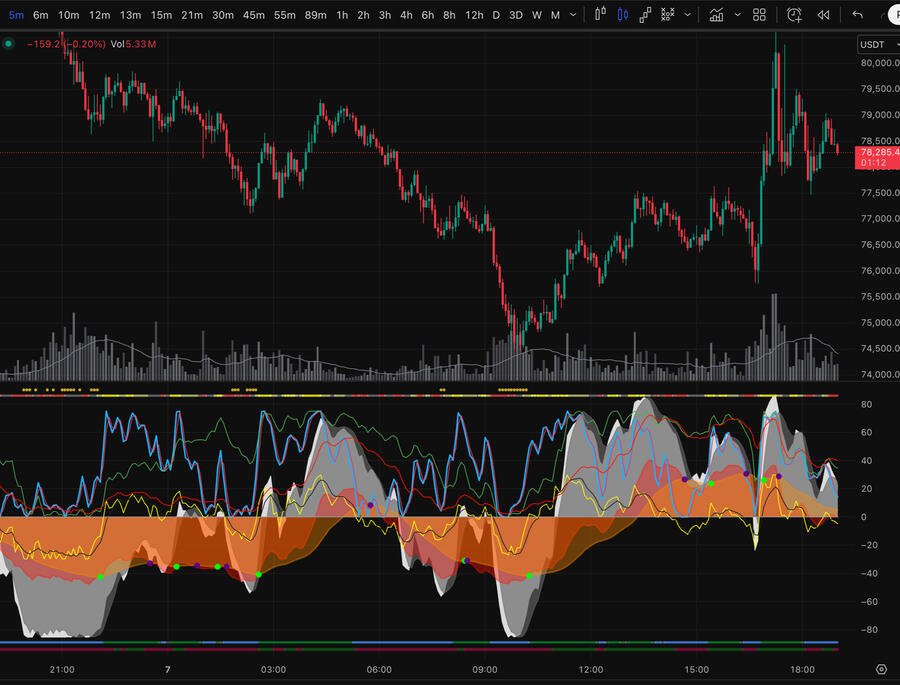The image size is (900, 685).
Task: Open the indicator templates grid icon
Action: tap(760, 15)
